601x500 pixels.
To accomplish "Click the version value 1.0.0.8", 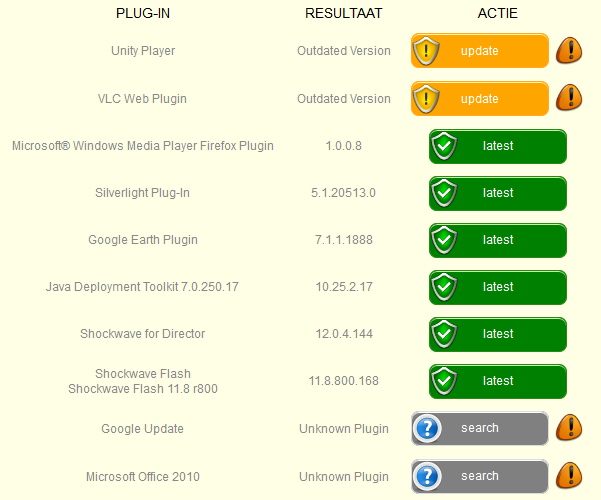I will click(x=343, y=146).
